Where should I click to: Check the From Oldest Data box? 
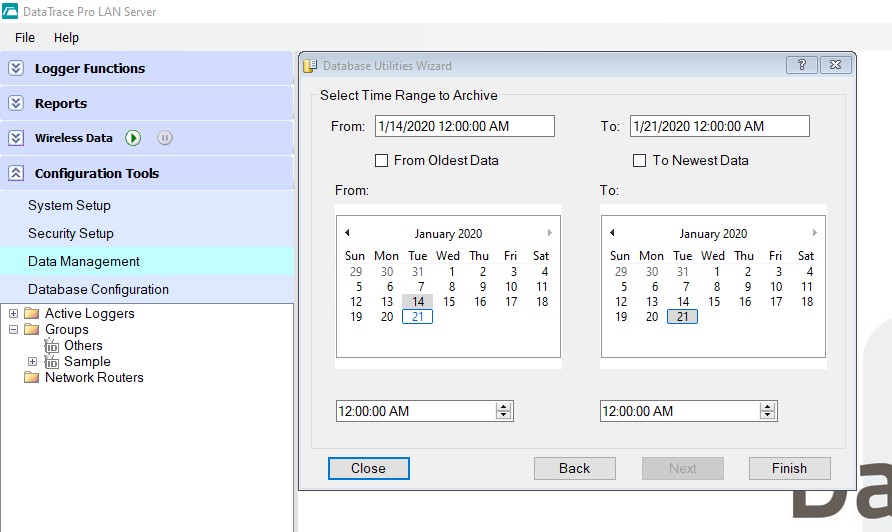click(x=381, y=161)
